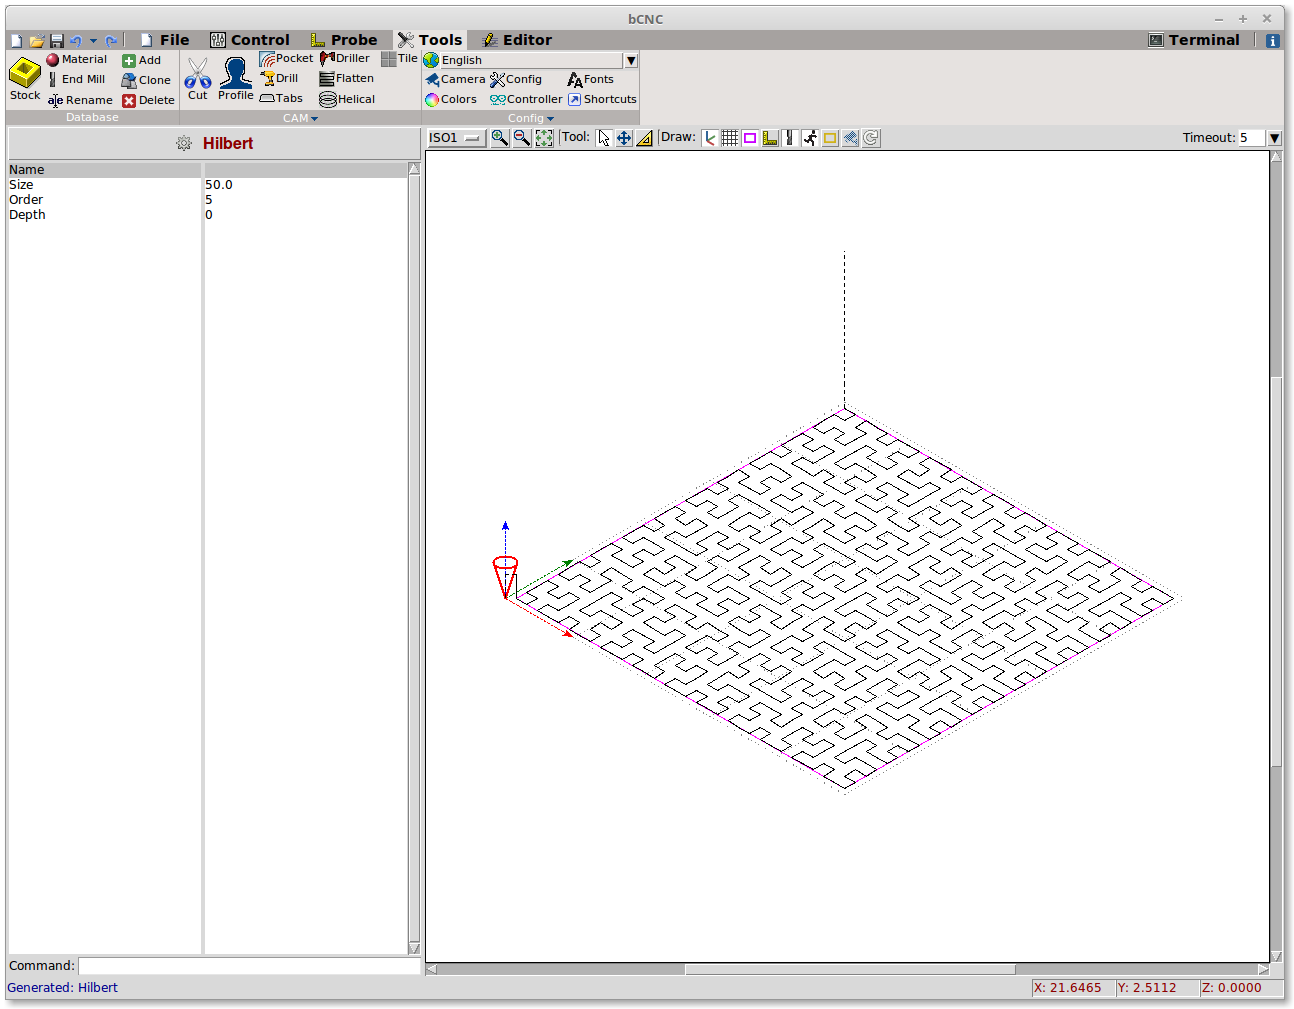The image size is (1294, 1009).
Task: Click the Command input field
Action: coord(248,966)
